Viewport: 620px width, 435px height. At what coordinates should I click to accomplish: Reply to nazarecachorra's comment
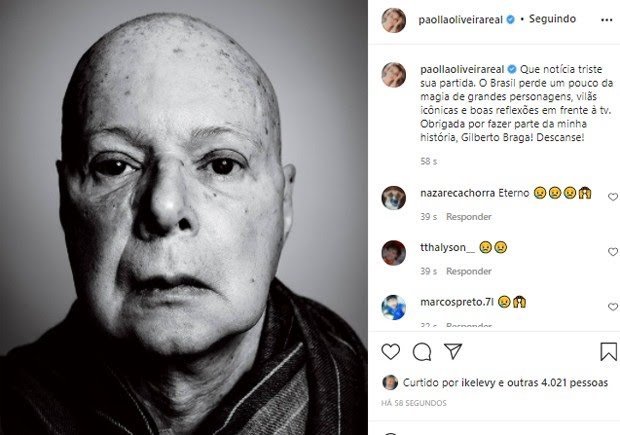click(469, 217)
